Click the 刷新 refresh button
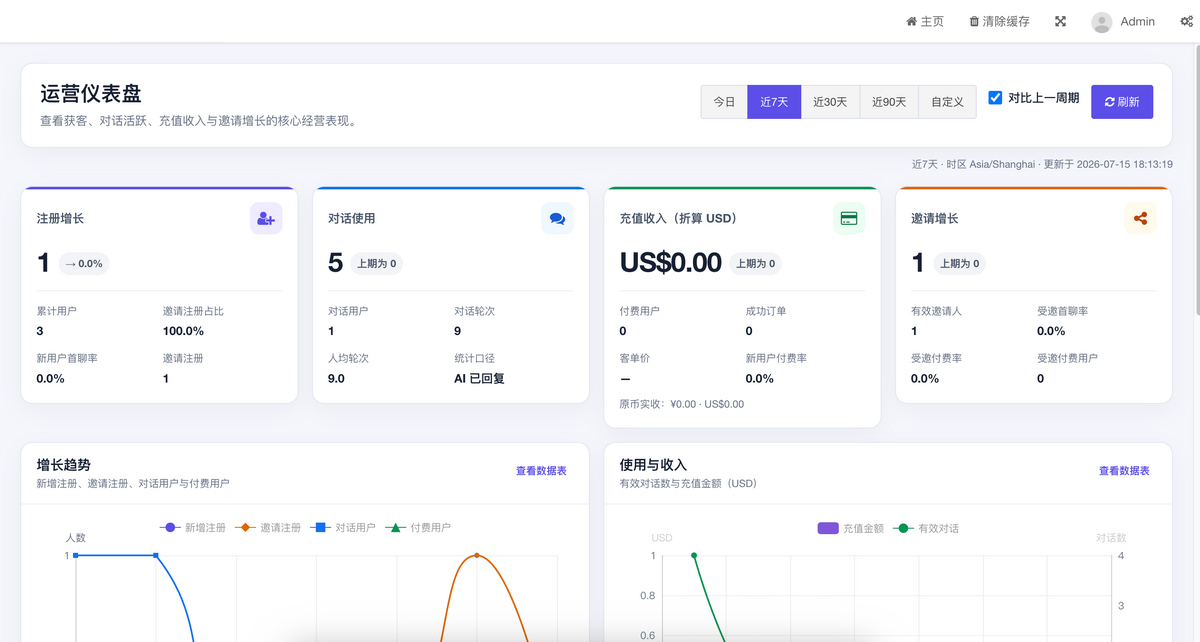Viewport: 1200px width, 642px height. [x=1122, y=102]
